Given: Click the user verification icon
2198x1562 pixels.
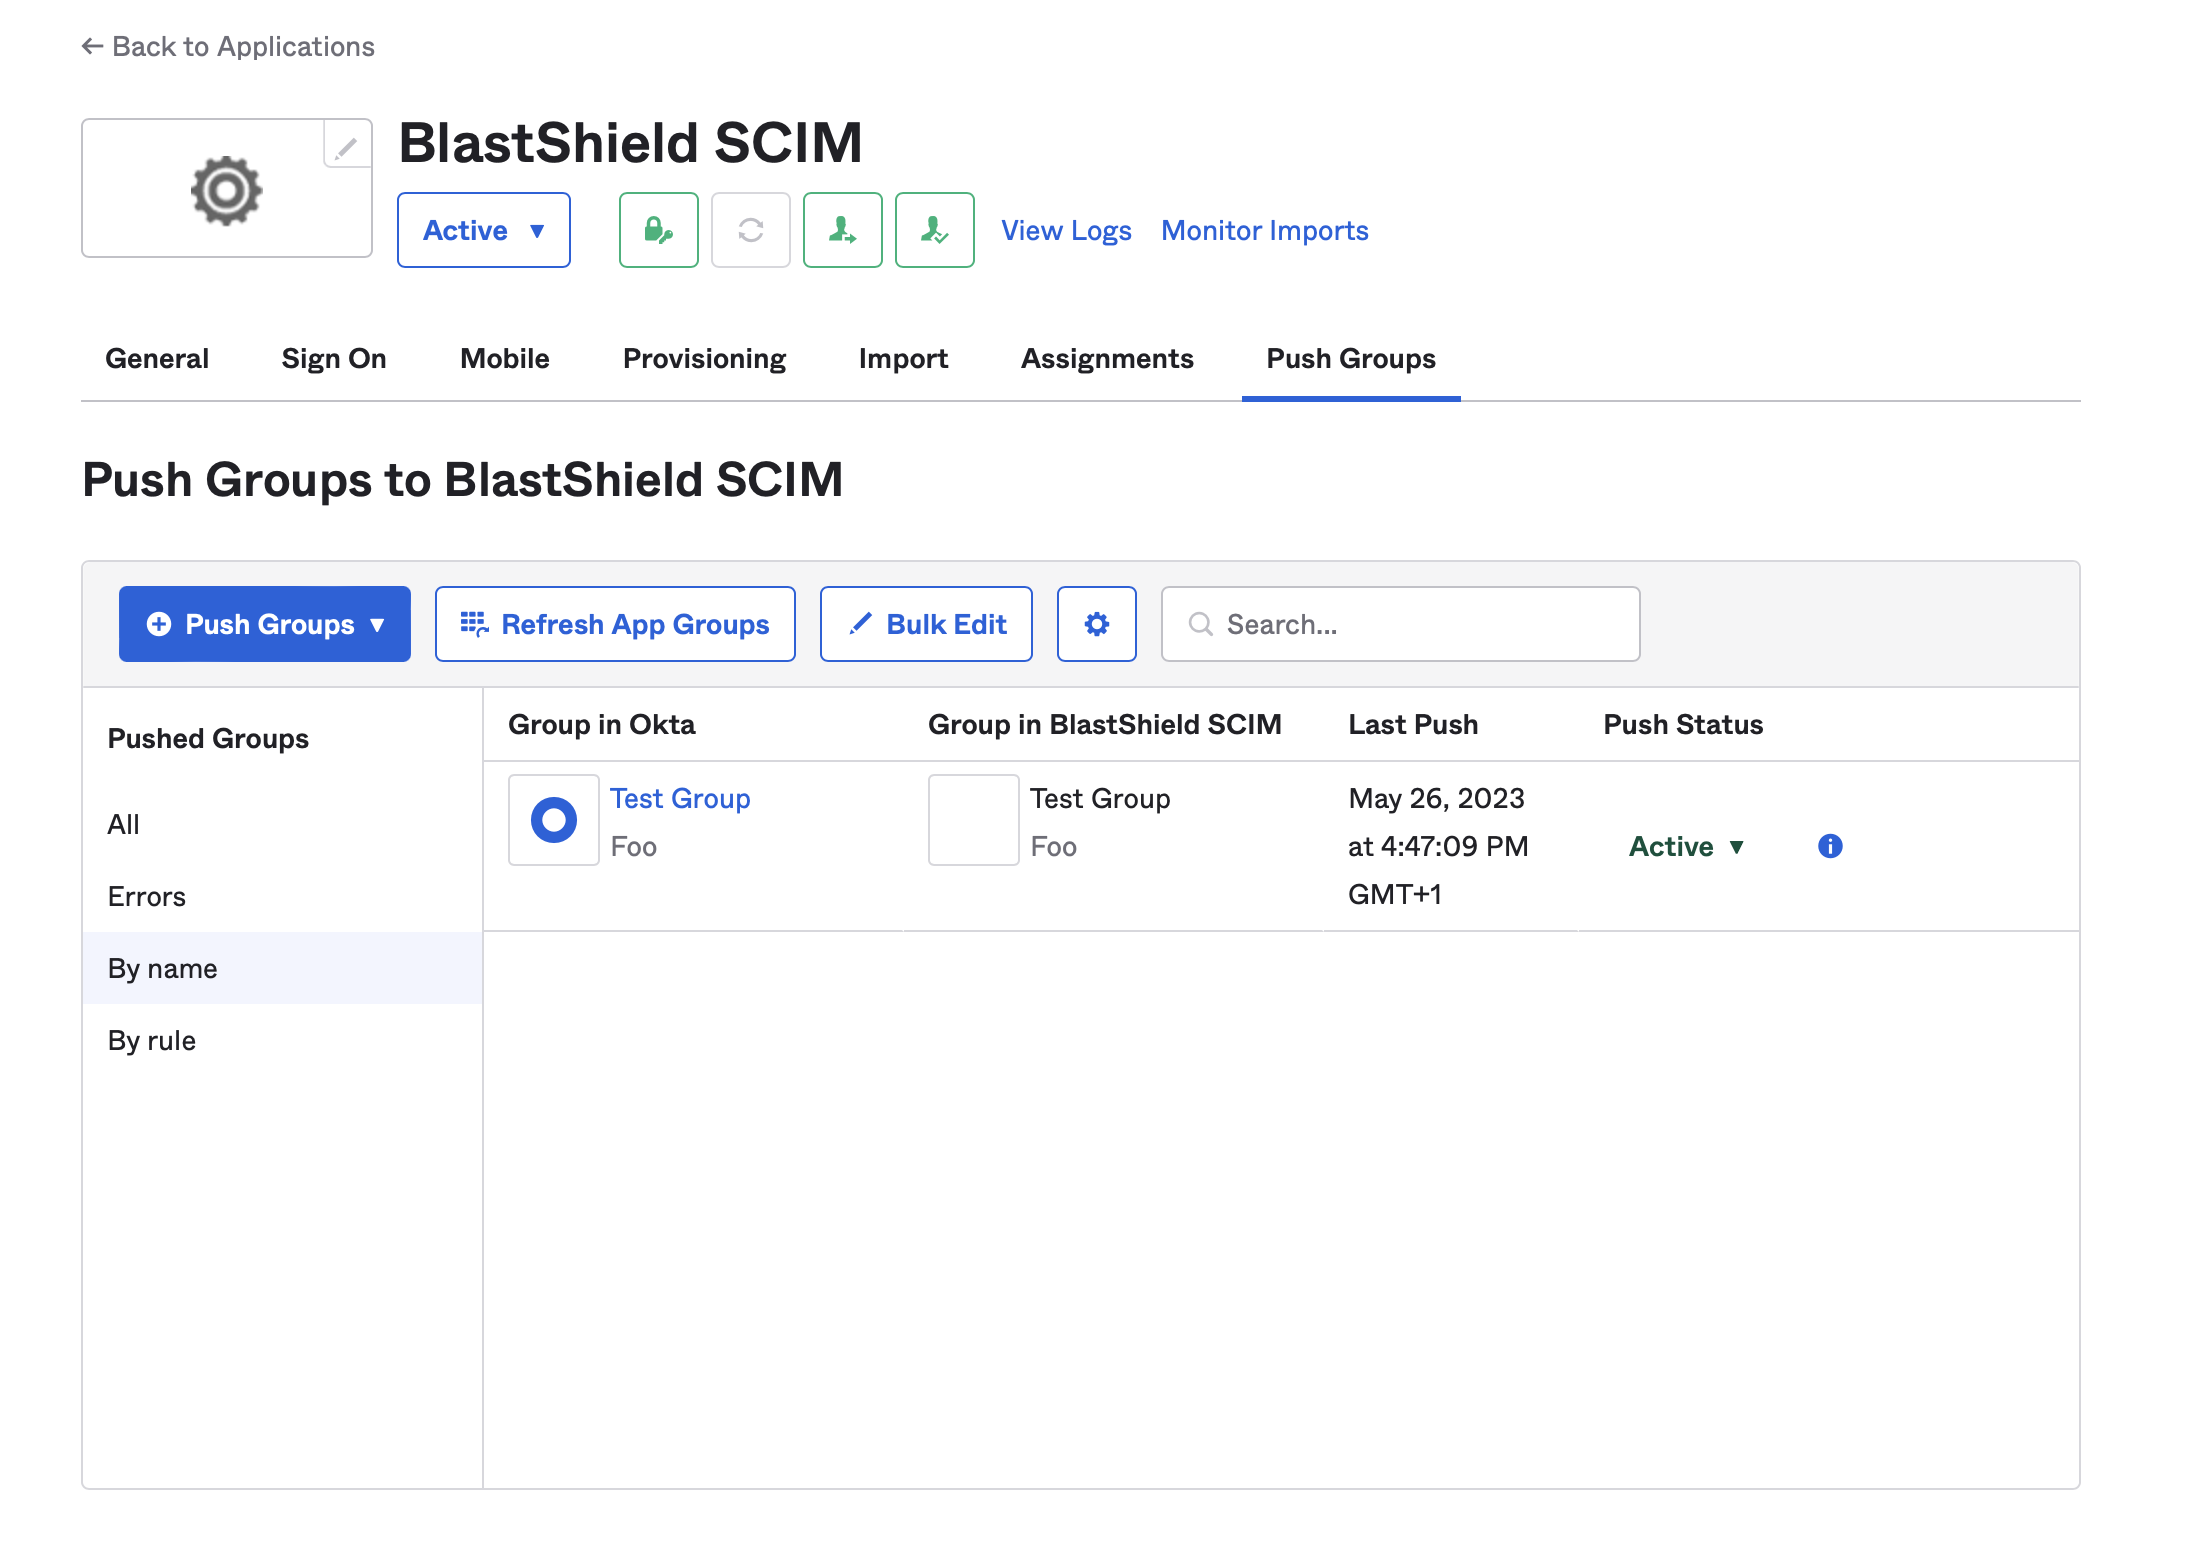Looking at the screenshot, I should [934, 230].
